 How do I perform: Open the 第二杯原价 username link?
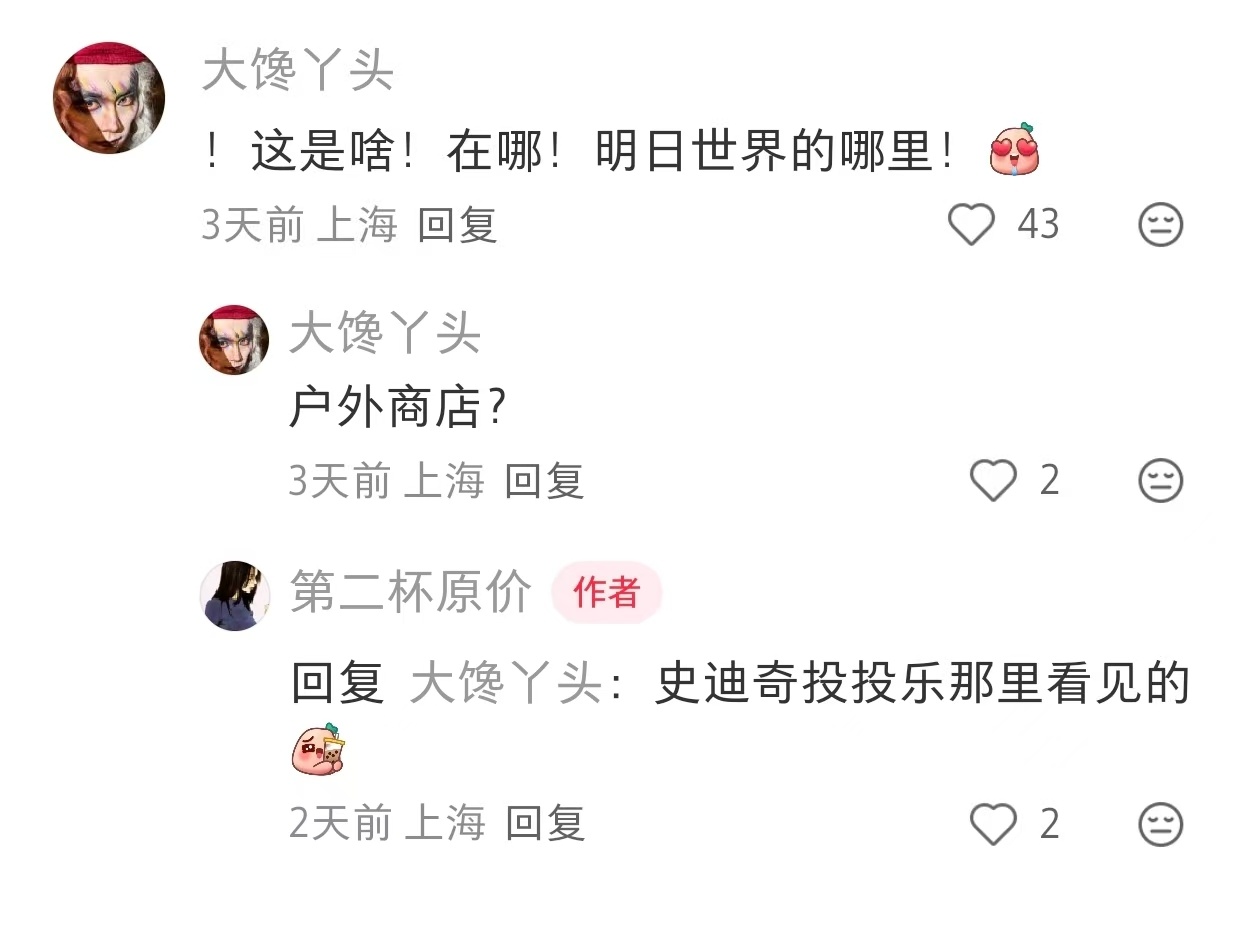click(x=411, y=592)
